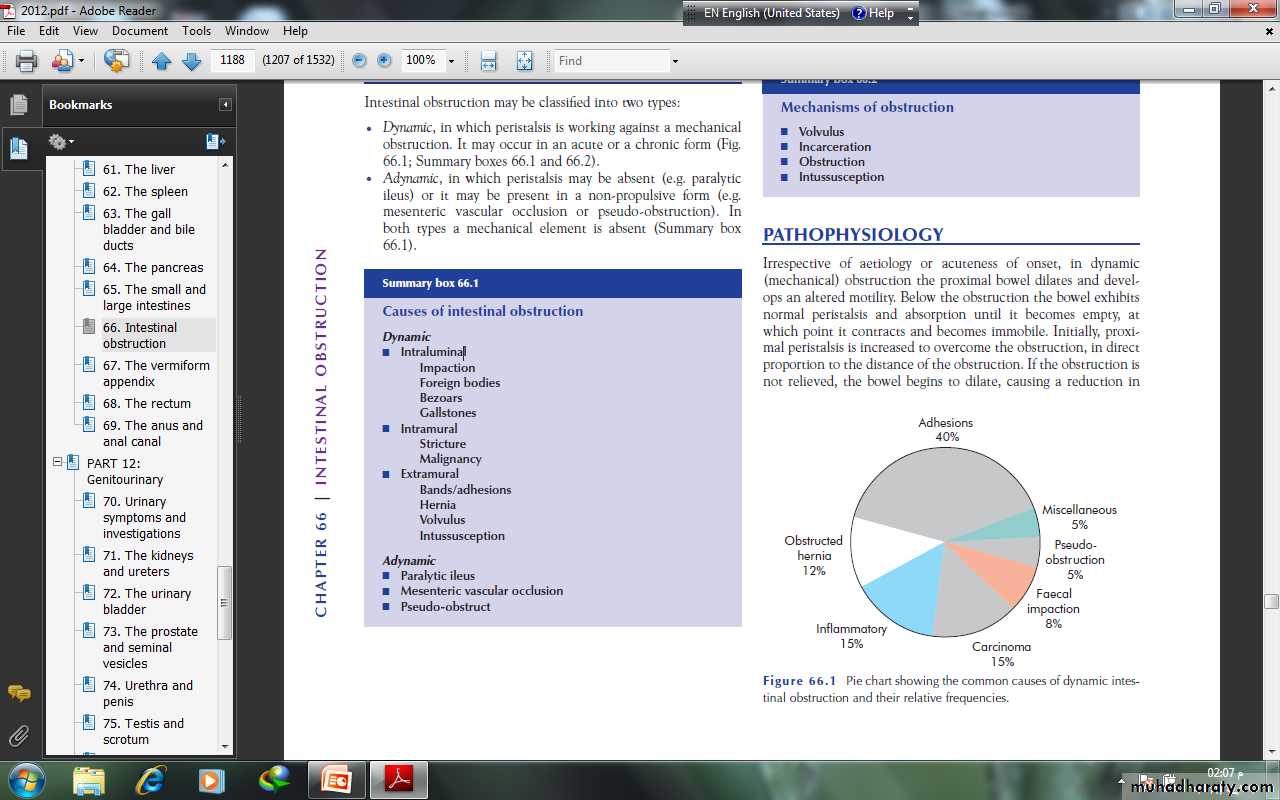The width and height of the screenshot is (1280, 800).
Task: Click the Print icon in toolbar
Action: pyautogui.click(x=27, y=61)
